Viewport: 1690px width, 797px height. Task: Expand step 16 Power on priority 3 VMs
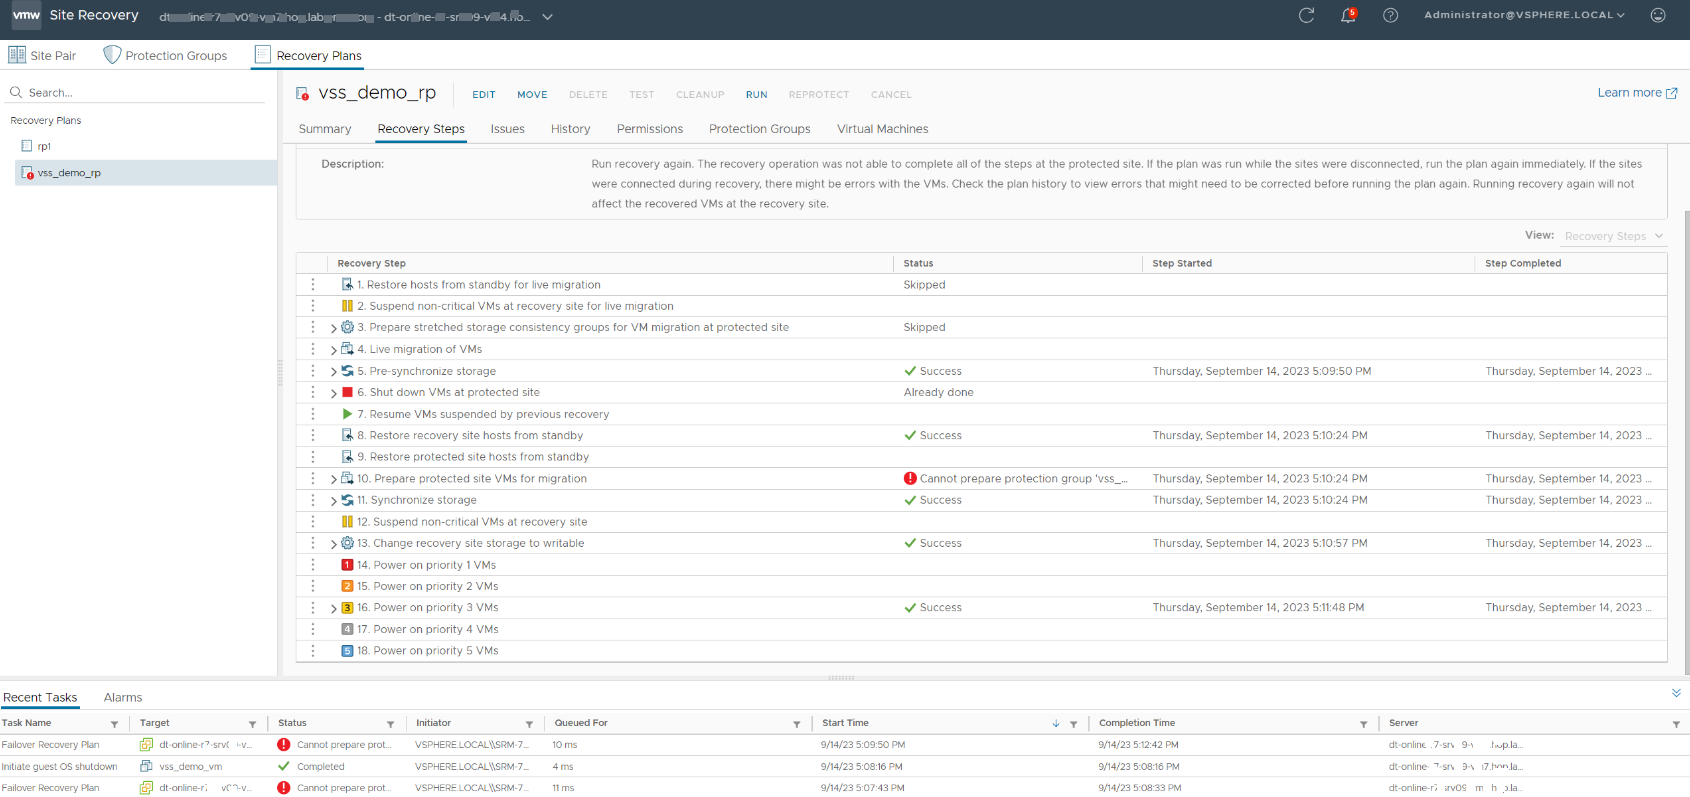click(333, 608)
